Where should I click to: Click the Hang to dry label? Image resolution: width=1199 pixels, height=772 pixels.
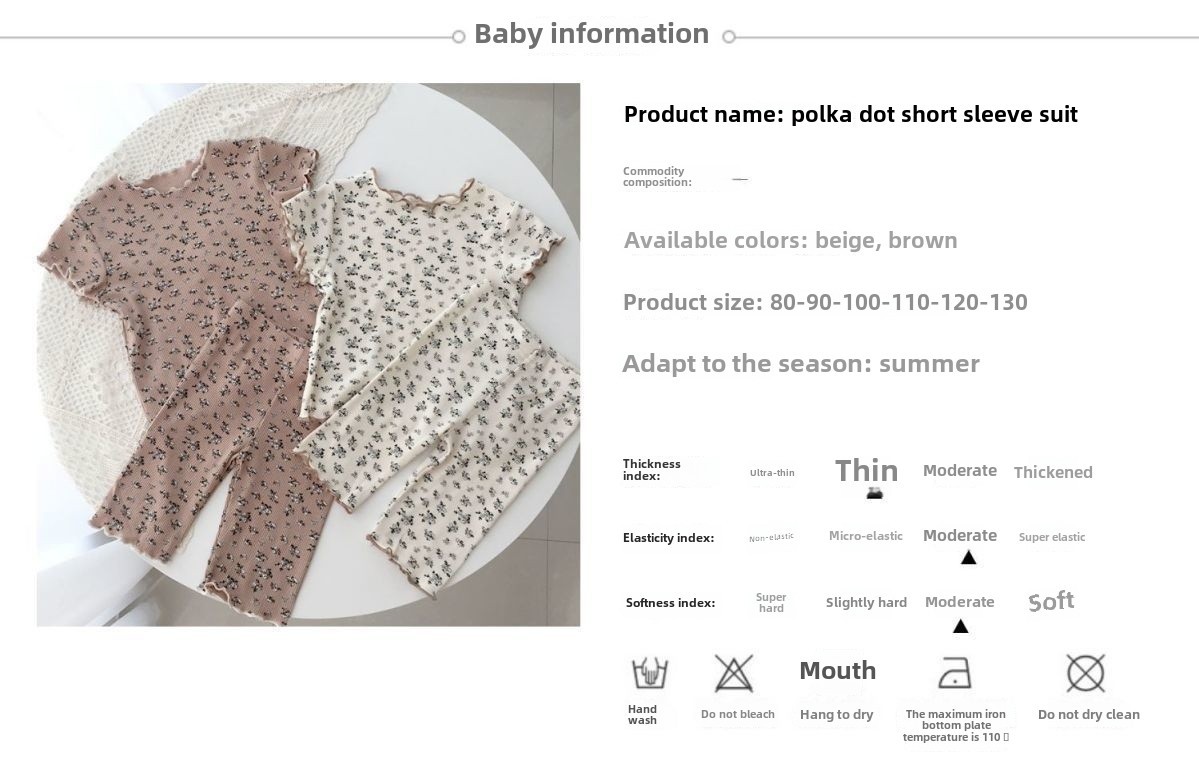point(836,714)
